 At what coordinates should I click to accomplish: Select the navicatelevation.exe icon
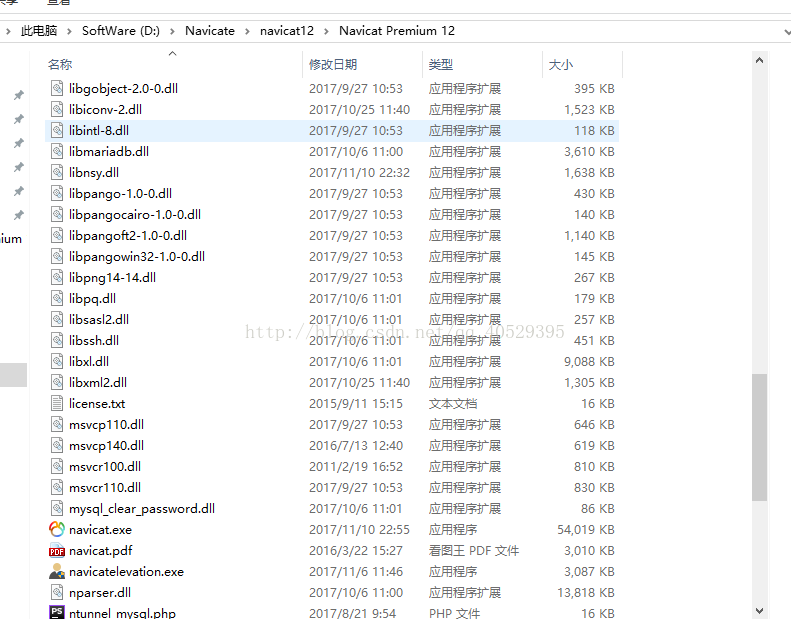click(x=57, y=571)
